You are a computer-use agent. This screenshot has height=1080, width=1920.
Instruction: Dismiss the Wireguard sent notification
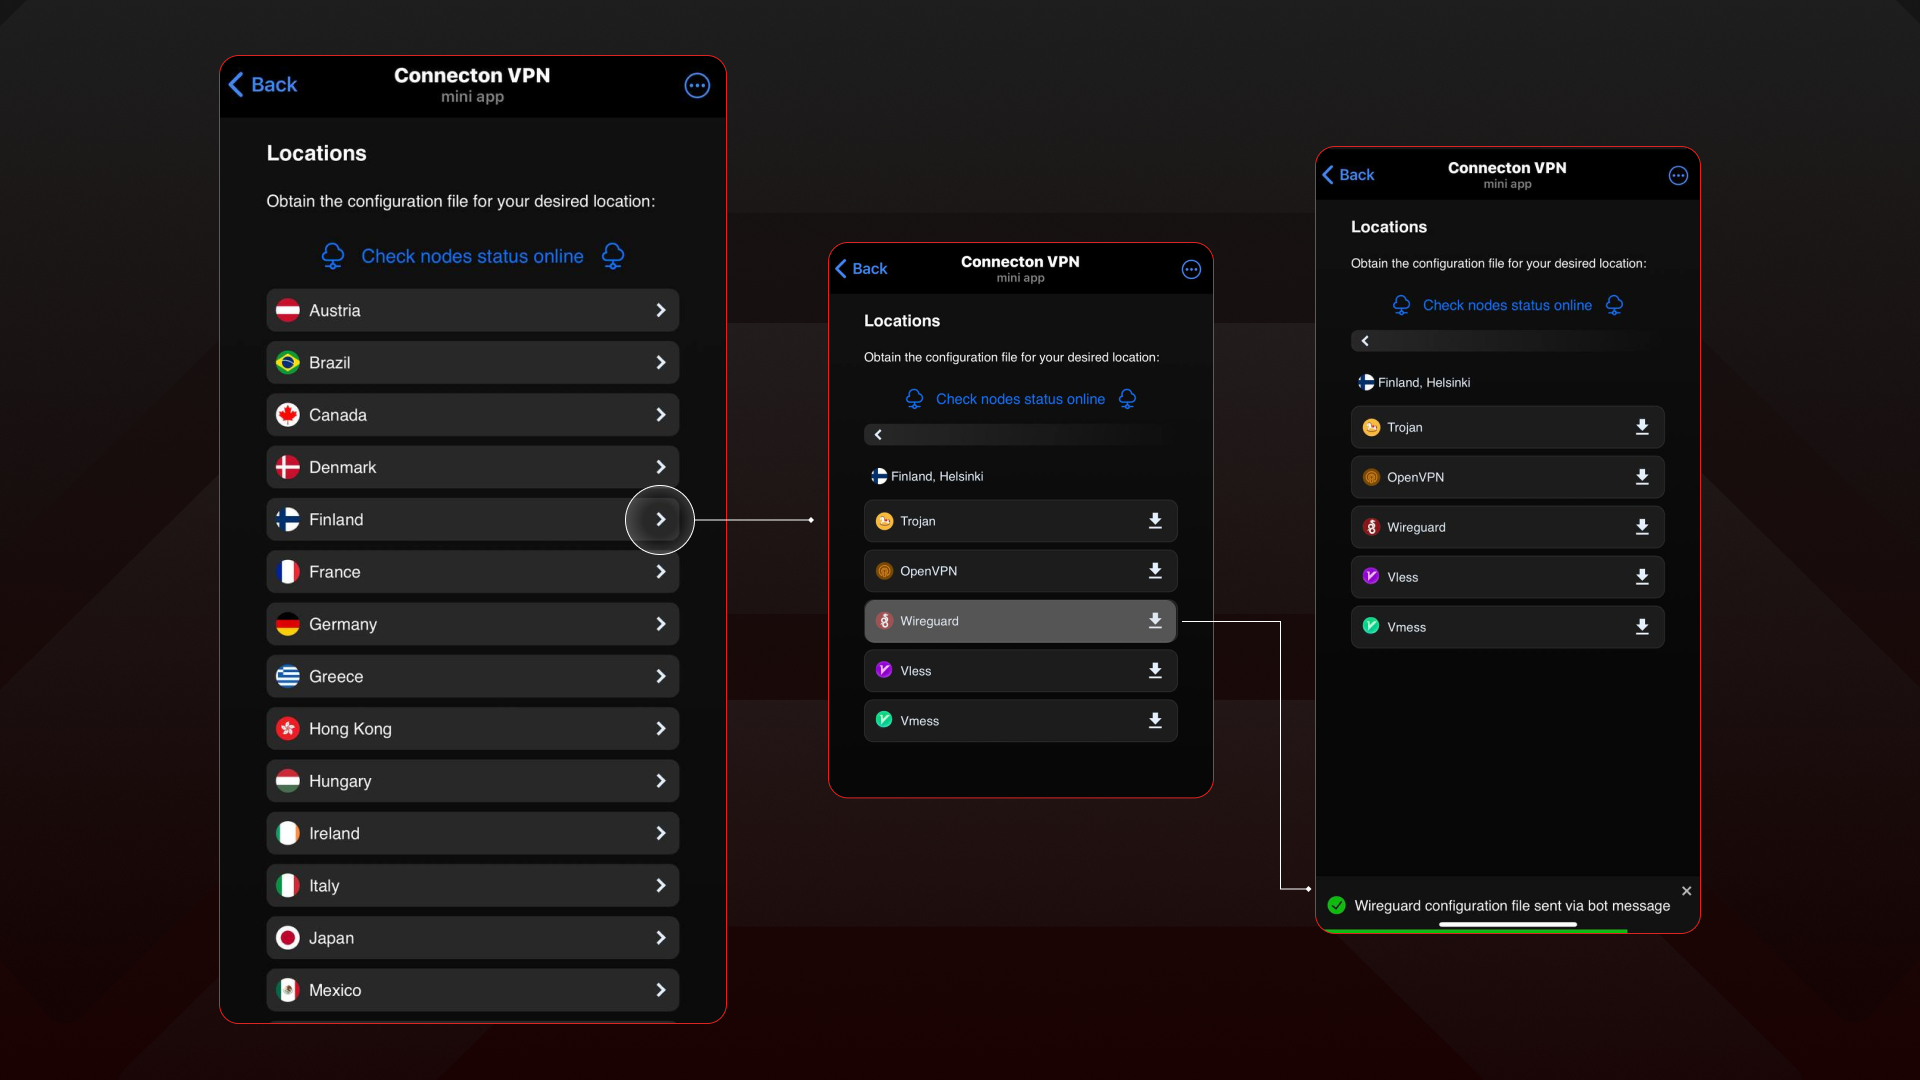[1686, 891]
